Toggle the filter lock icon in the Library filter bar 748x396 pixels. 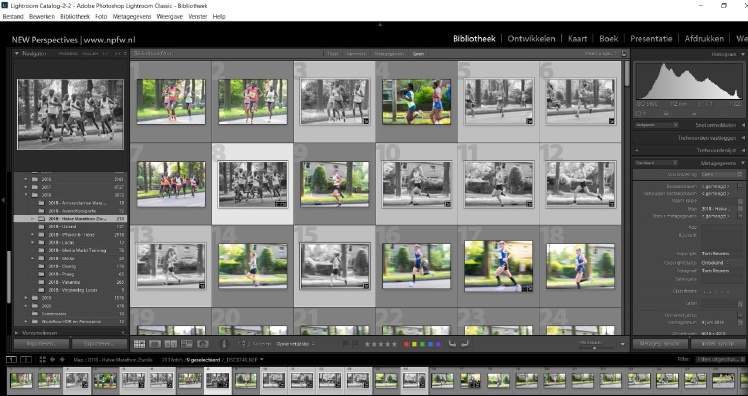624,53
